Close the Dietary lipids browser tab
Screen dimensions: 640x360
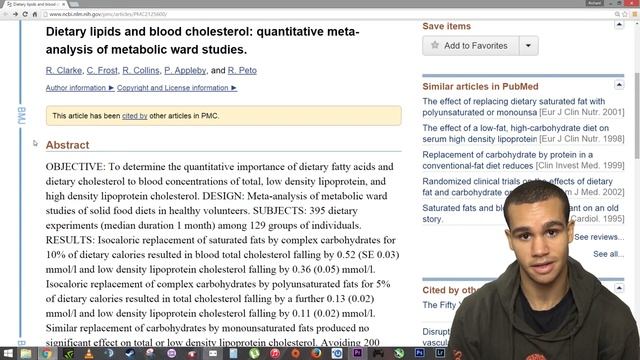pyautogui.click(x=64, y=4)
